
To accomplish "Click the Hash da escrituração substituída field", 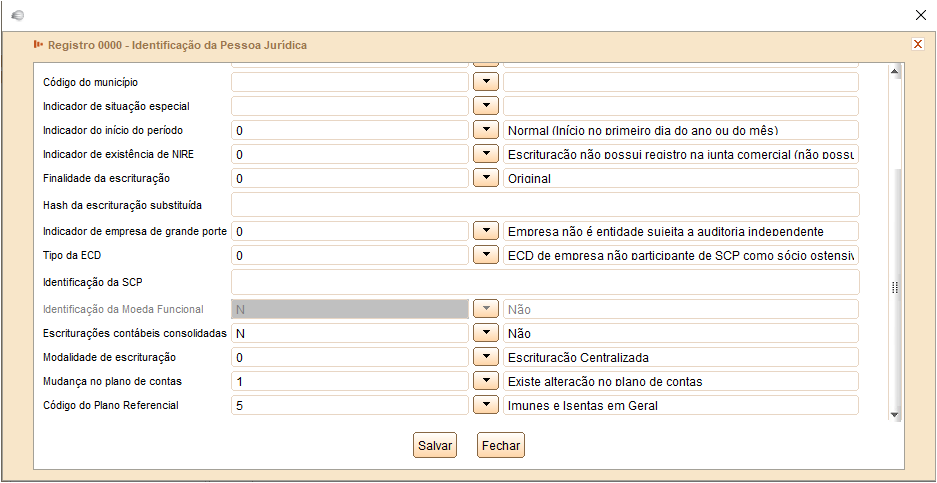I will pyautogui.click(x=545, y=205).
